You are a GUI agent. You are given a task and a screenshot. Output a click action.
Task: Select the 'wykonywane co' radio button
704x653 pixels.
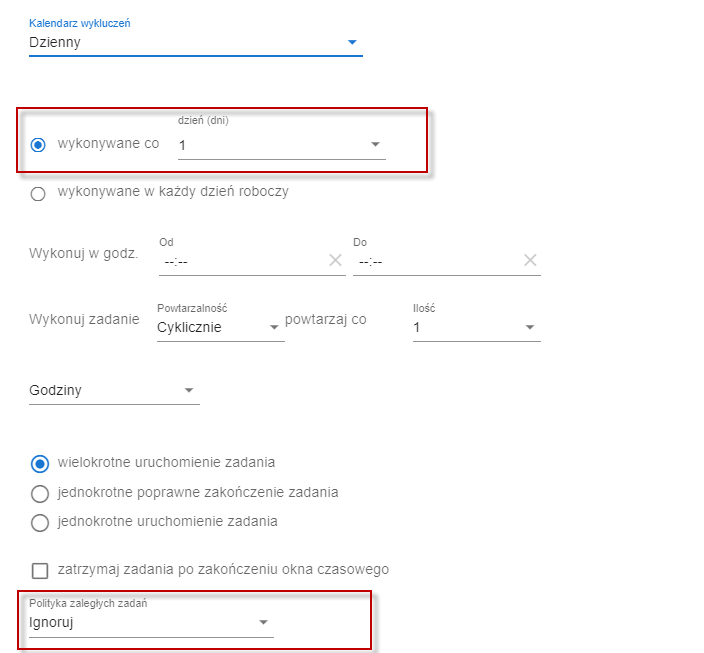pyautogui.click(x=38, y=145)
